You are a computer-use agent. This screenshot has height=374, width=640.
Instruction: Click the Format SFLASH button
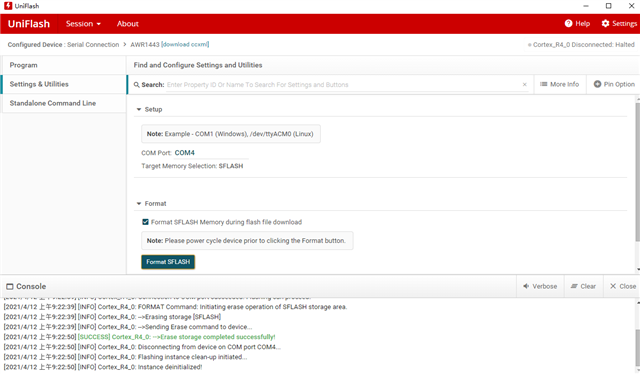click(168, 262)
